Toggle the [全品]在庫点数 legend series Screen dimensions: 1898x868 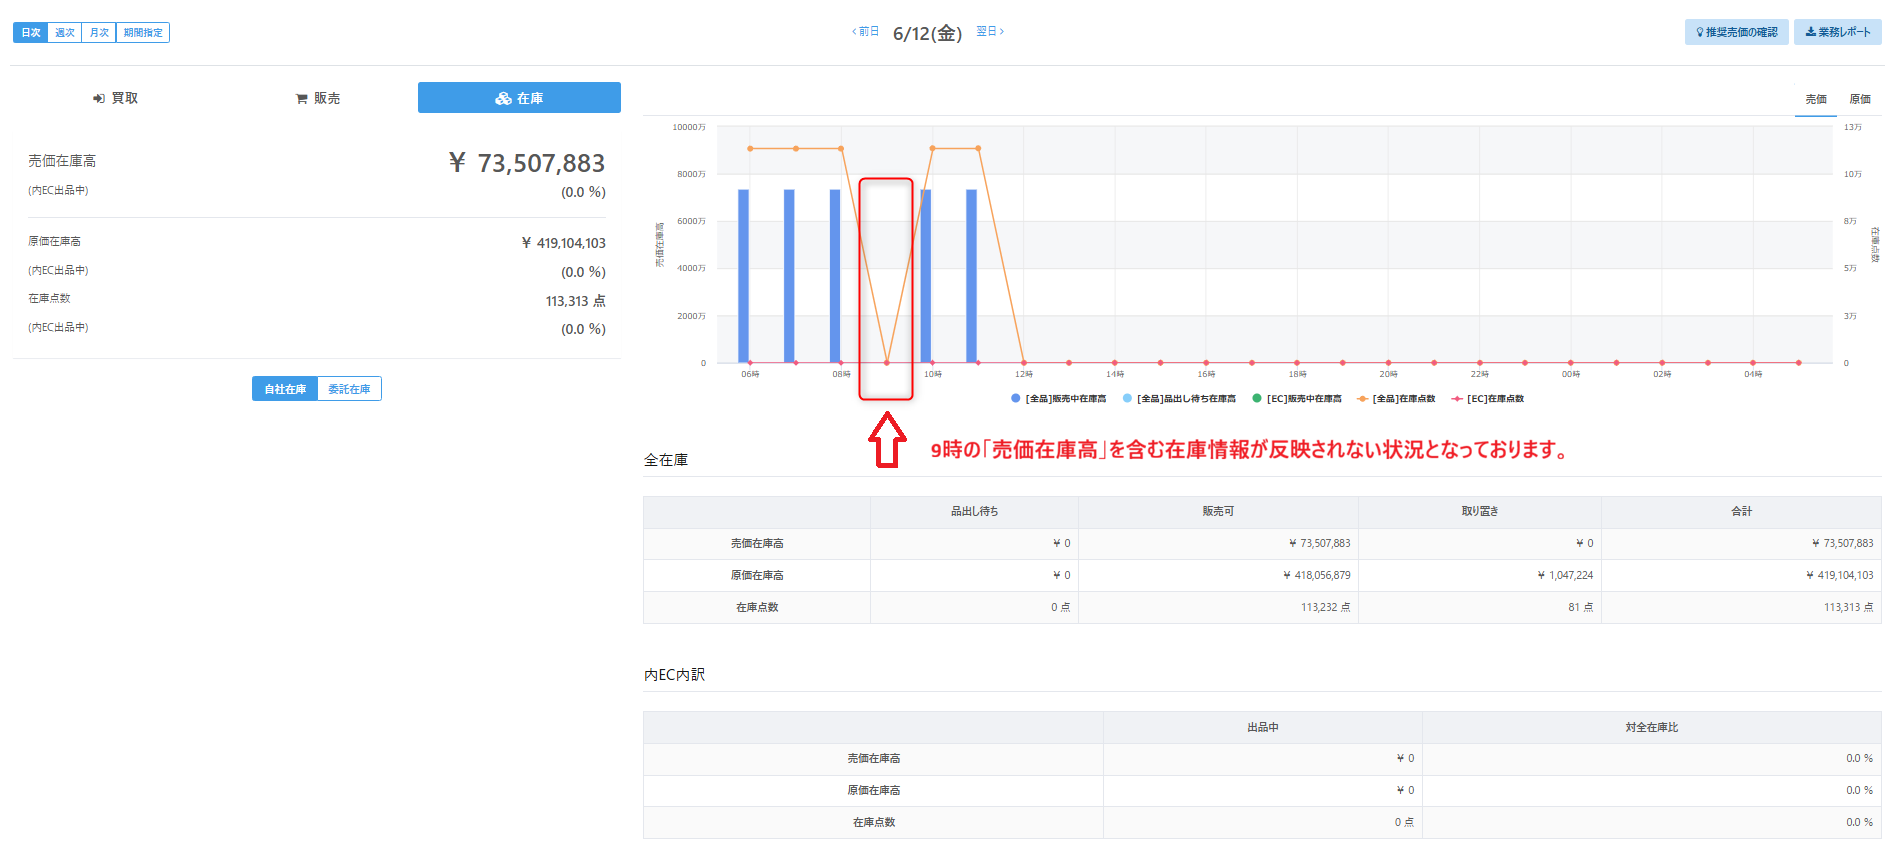[1396, 399]
